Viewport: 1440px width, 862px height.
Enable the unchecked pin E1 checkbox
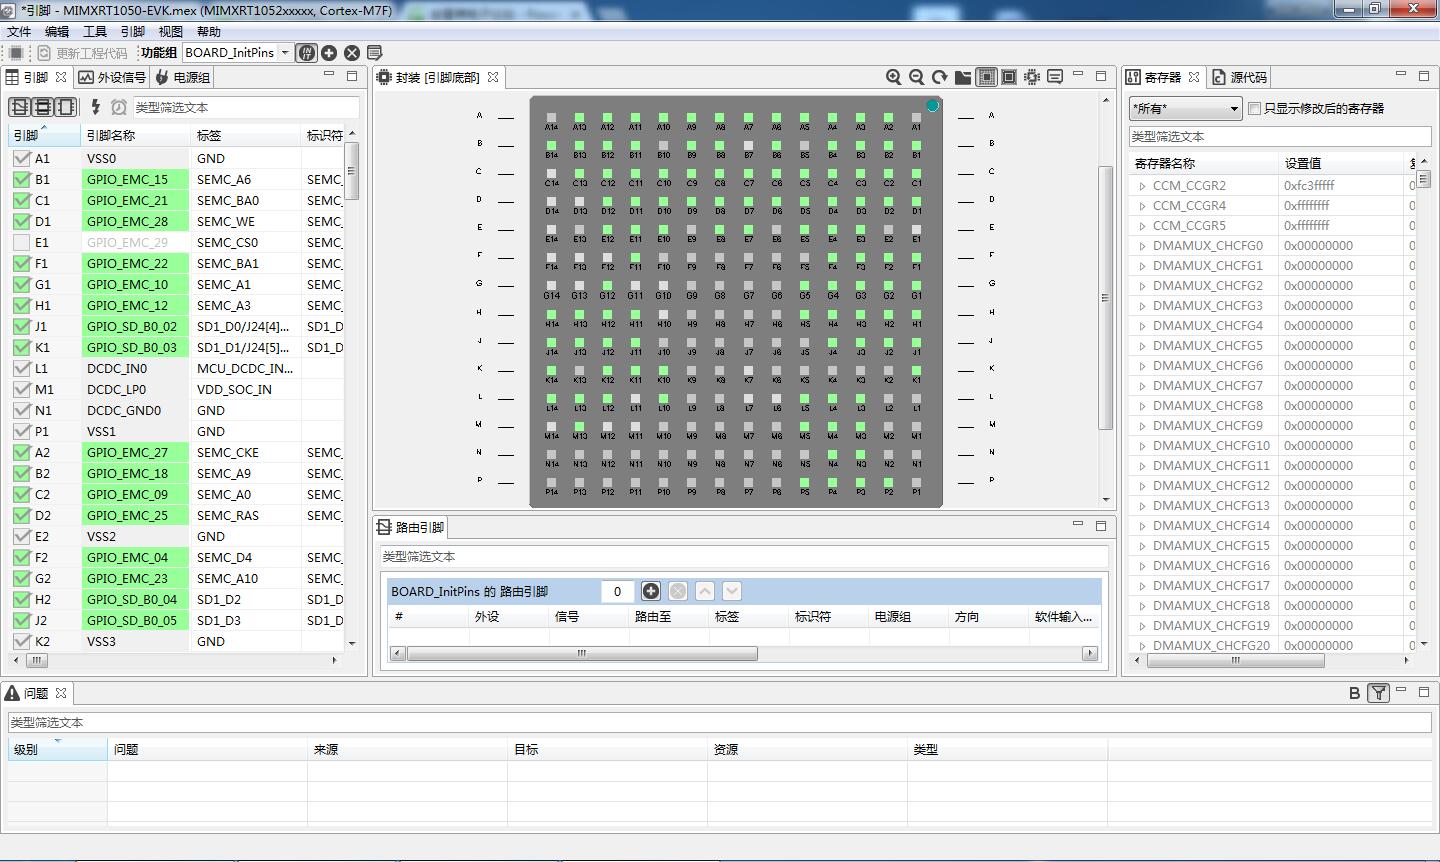click(x=21, y=242)
